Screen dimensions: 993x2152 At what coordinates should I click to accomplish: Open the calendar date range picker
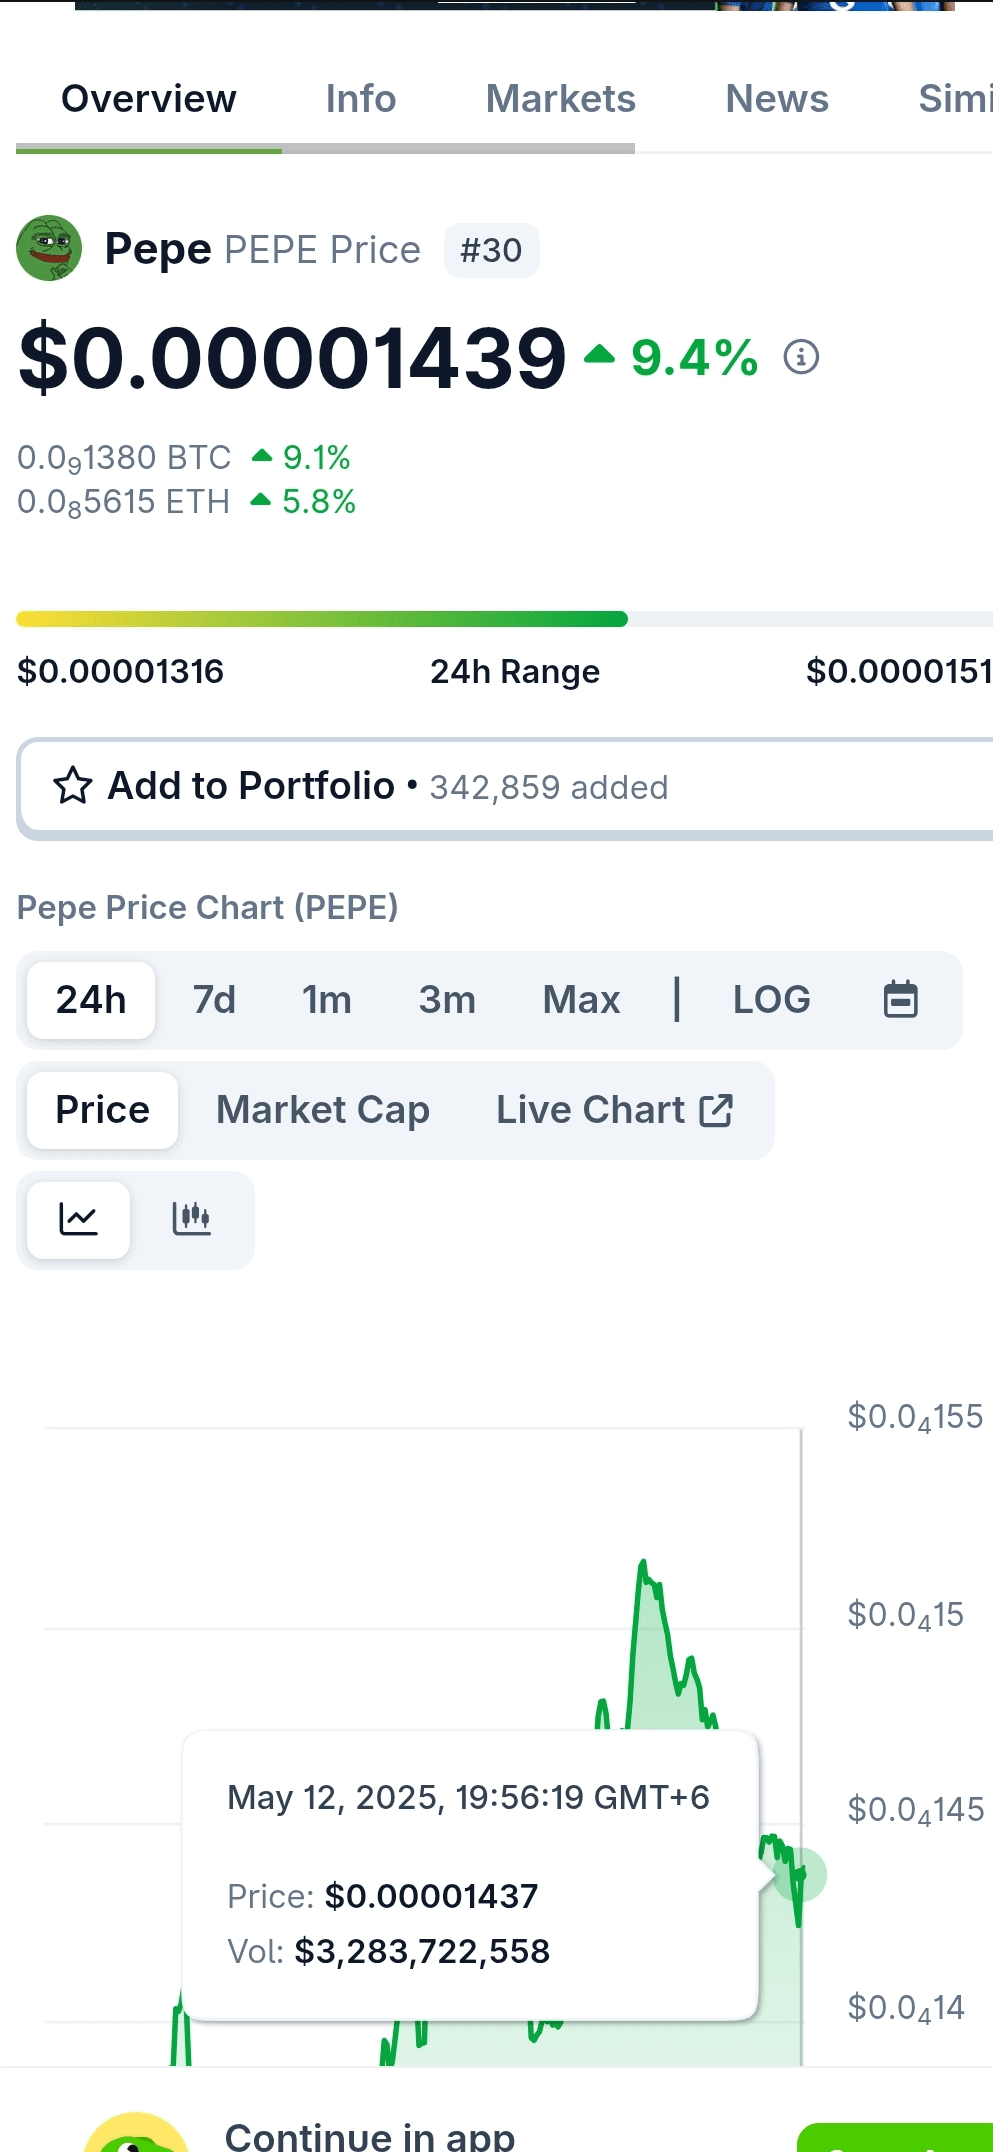[x=900, y=999]
